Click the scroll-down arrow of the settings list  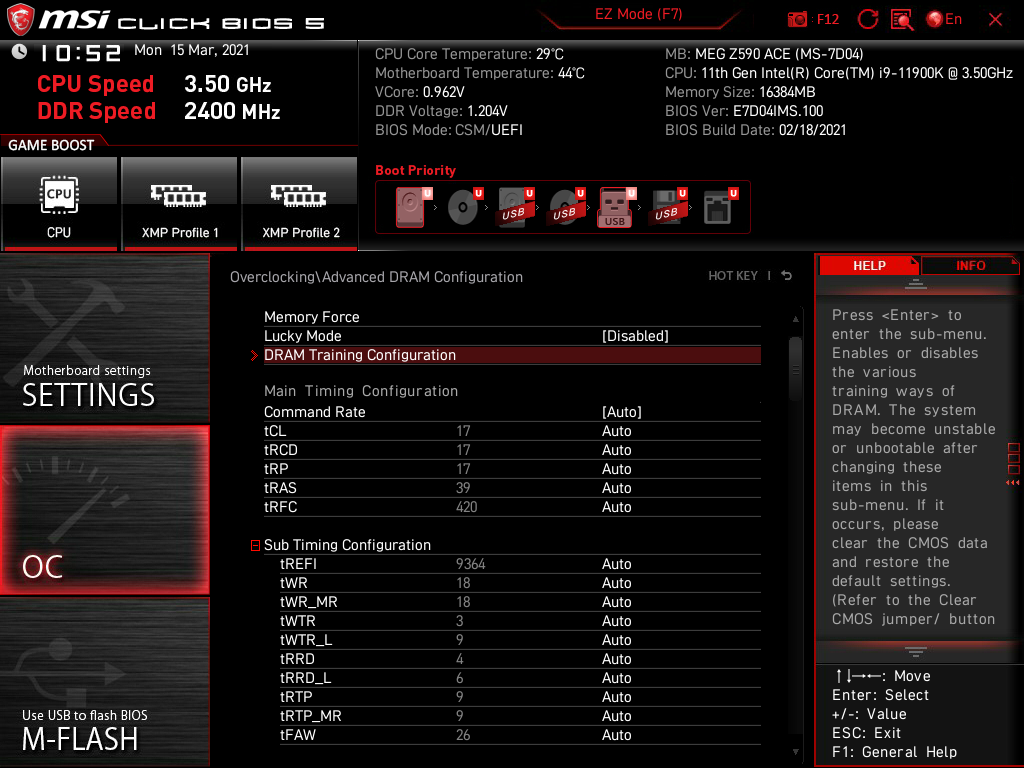pos(795,752)
